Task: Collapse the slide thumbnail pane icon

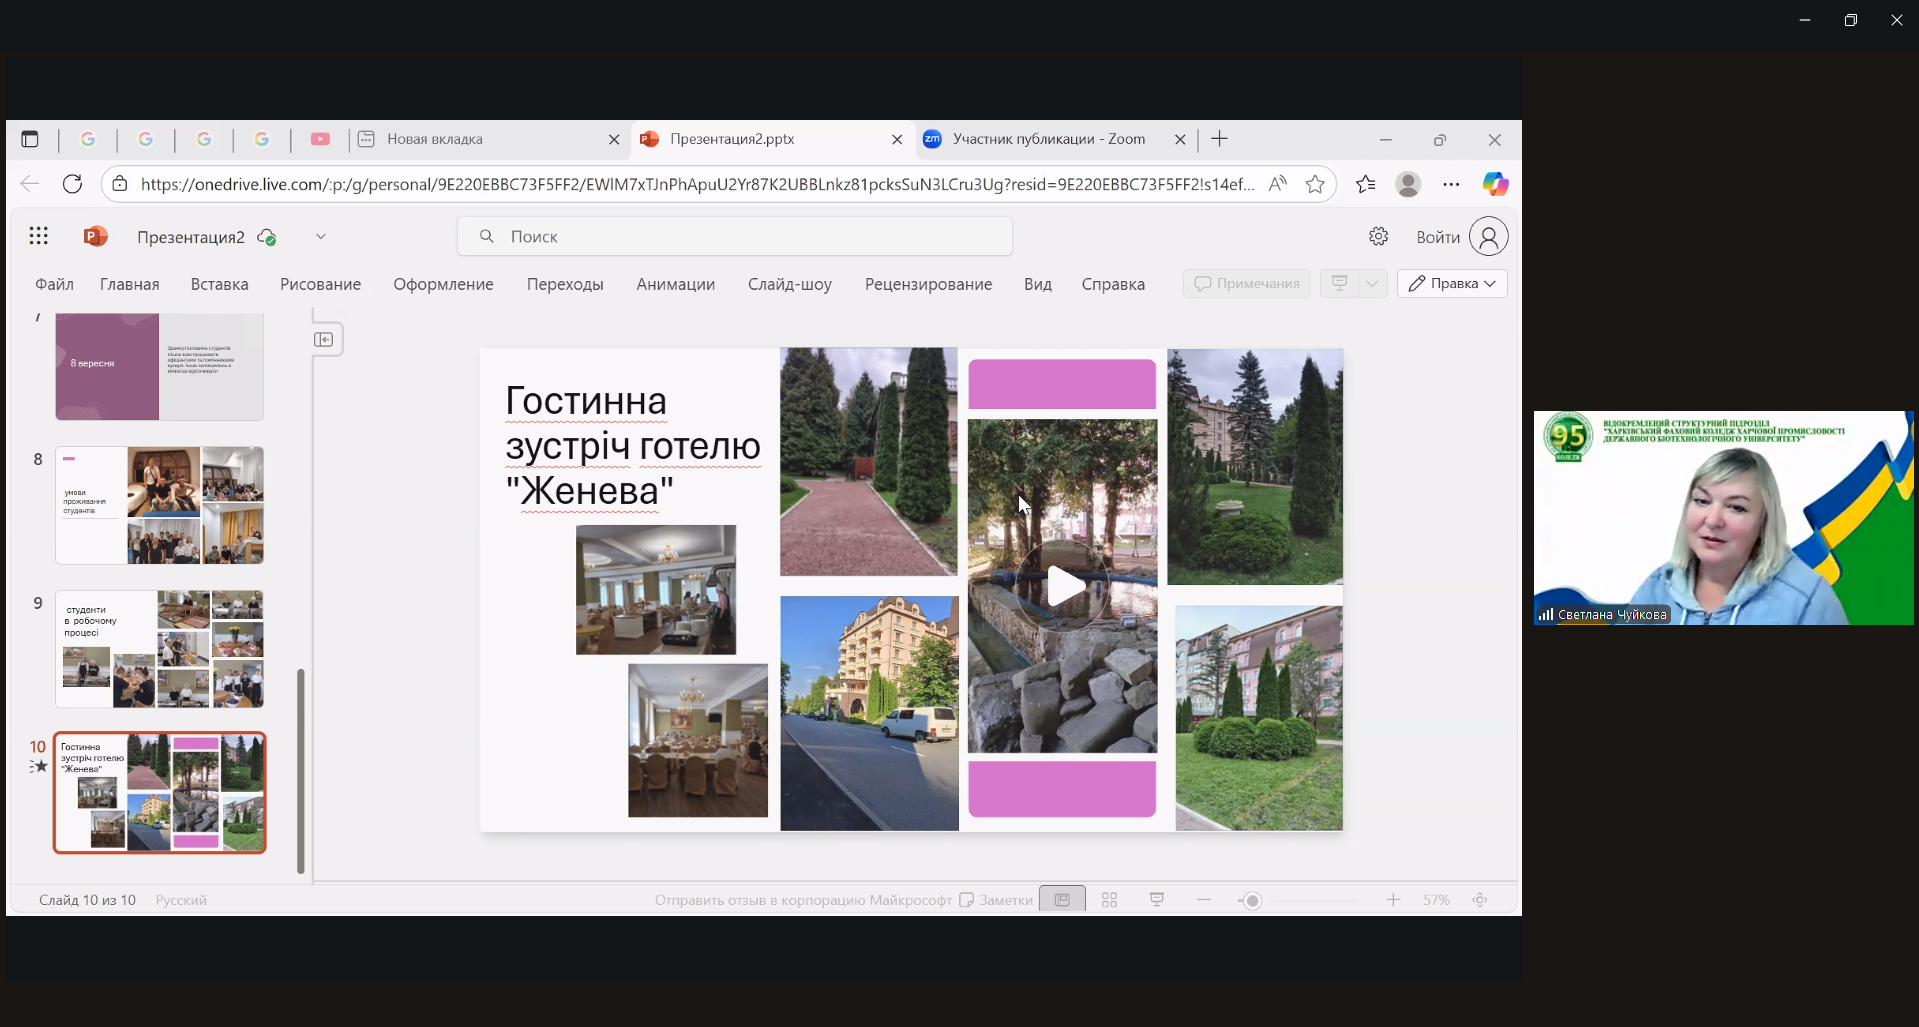Action: pos(324,340)
